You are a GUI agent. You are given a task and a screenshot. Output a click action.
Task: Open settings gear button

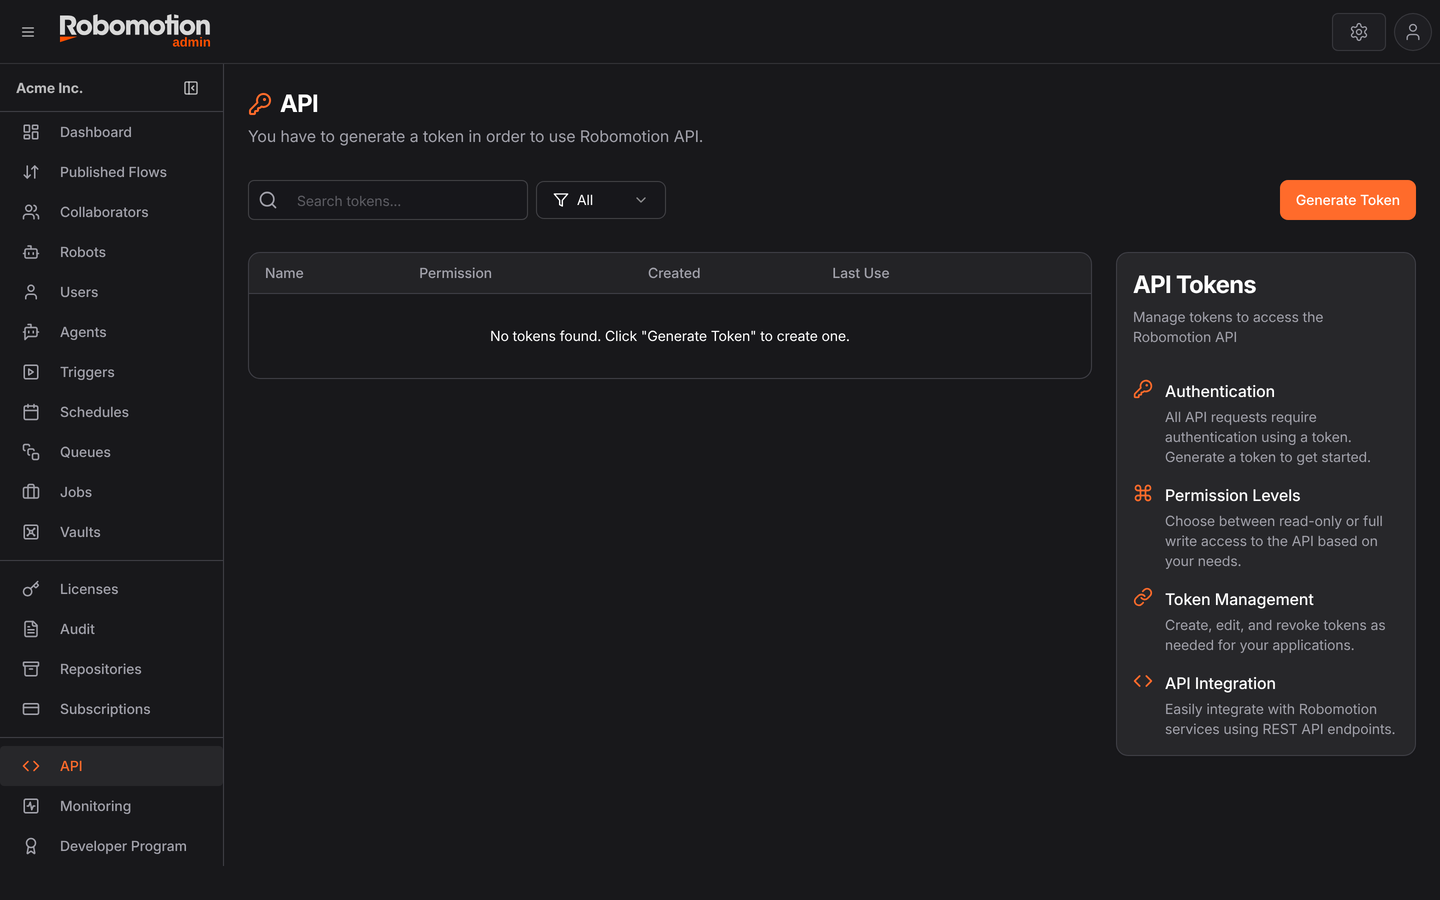coord(1359,32)
